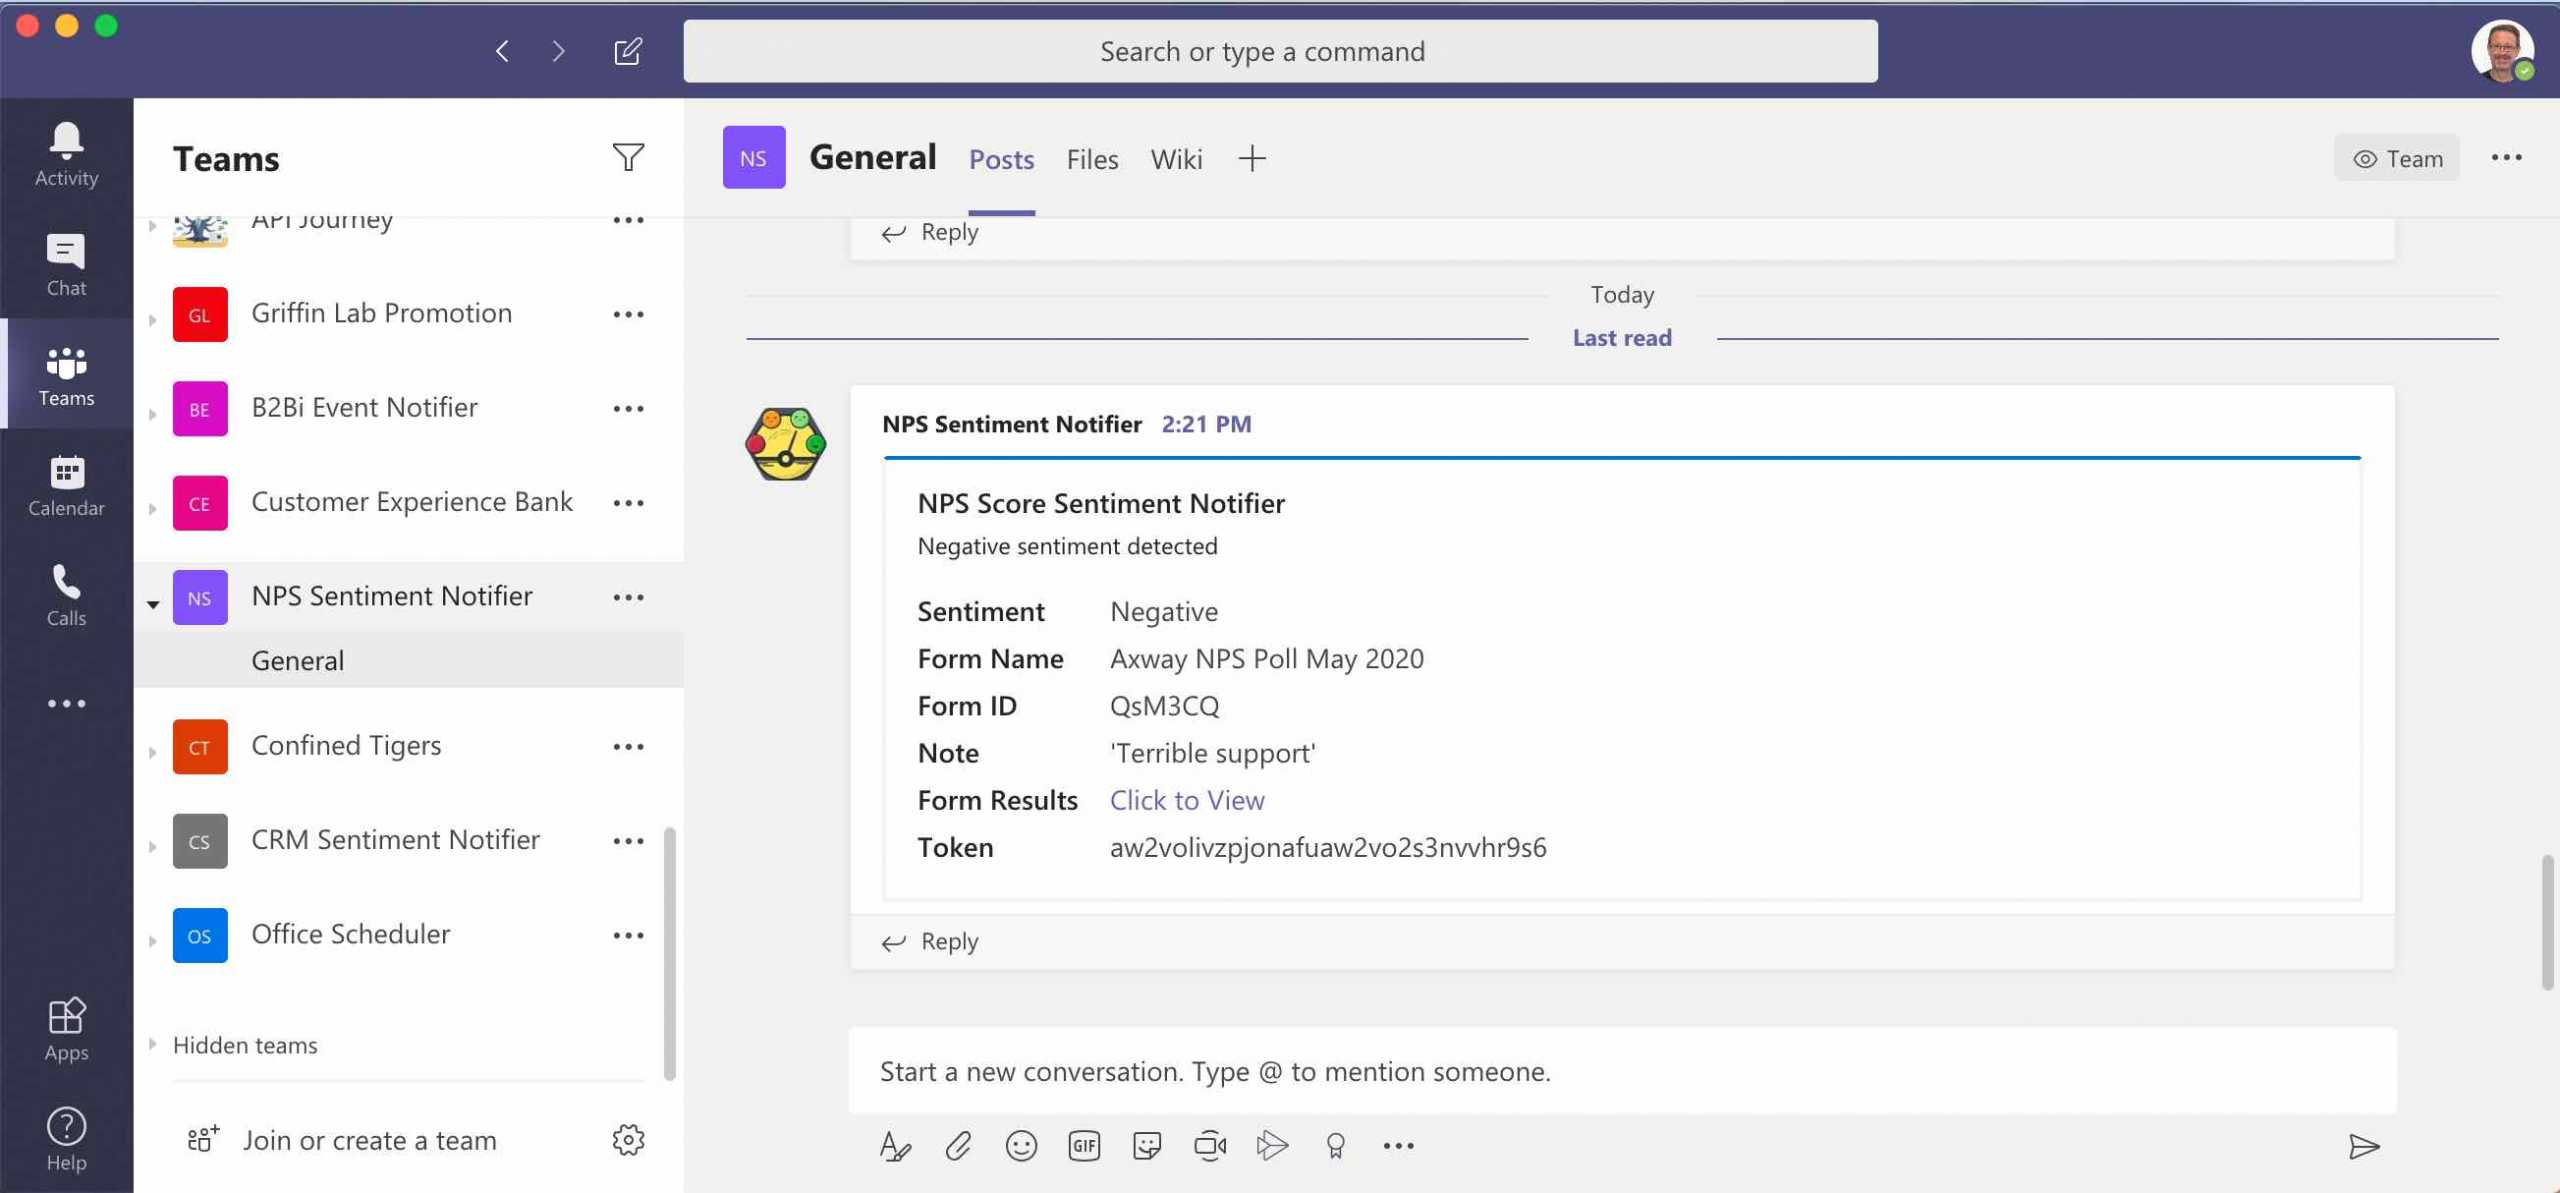Reply to the previous conversation above Today
This screenshot has width=2560, height=1193.
click(930, 232)
